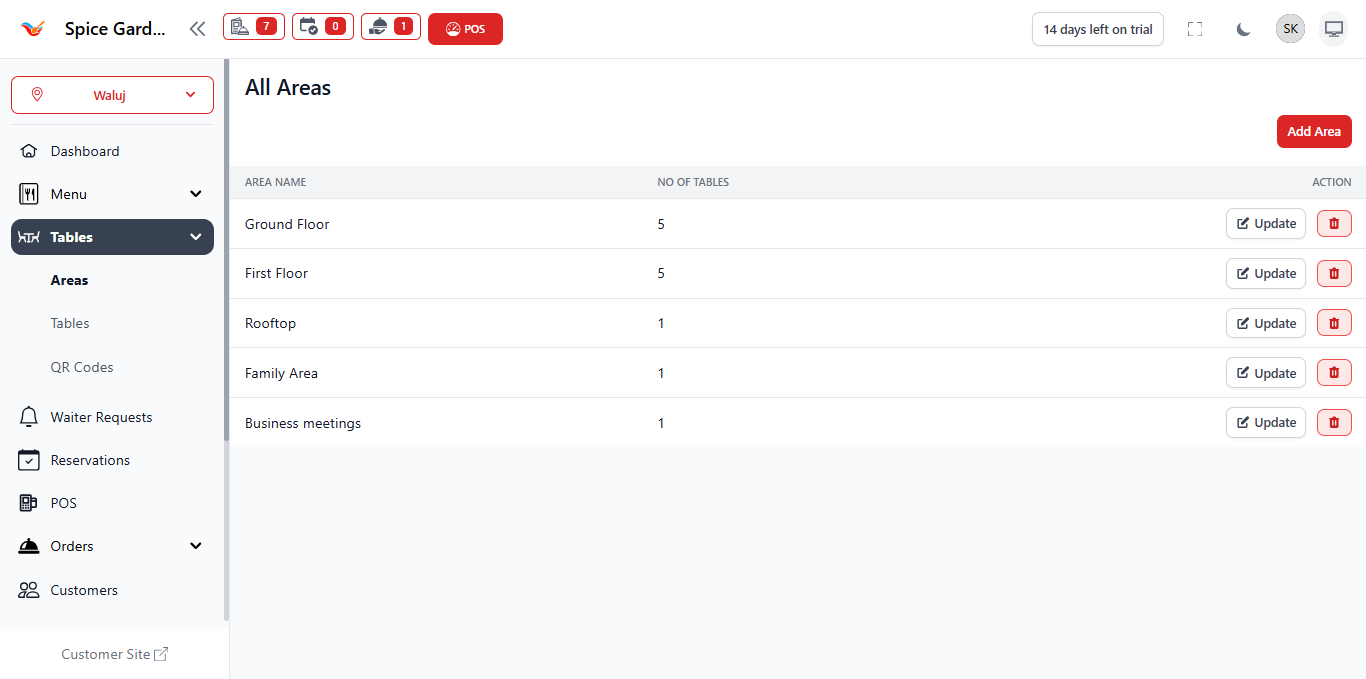Delete the Rooftop area
This screenshot has width=1366, height=679.
pos(1334,323)
